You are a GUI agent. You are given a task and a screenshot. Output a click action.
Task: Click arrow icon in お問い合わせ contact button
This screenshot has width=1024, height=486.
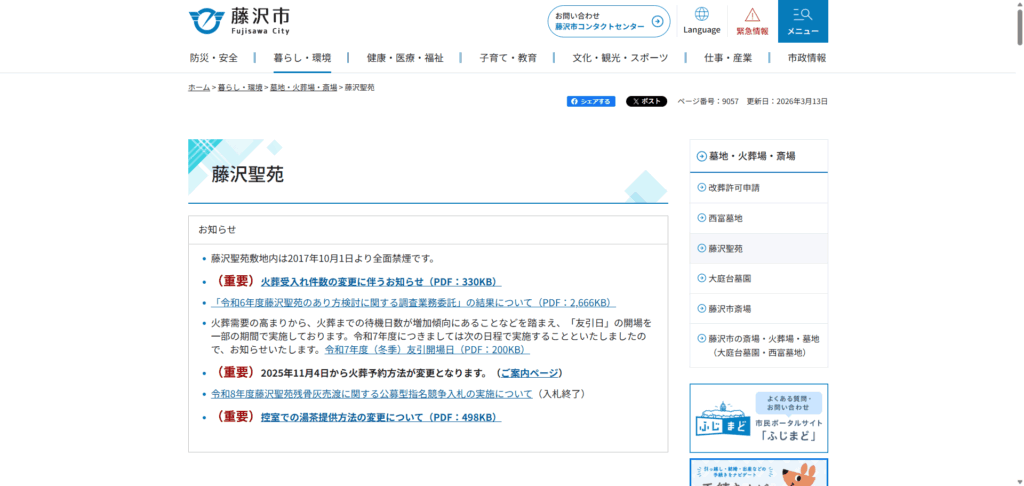[x=657, y=21]
